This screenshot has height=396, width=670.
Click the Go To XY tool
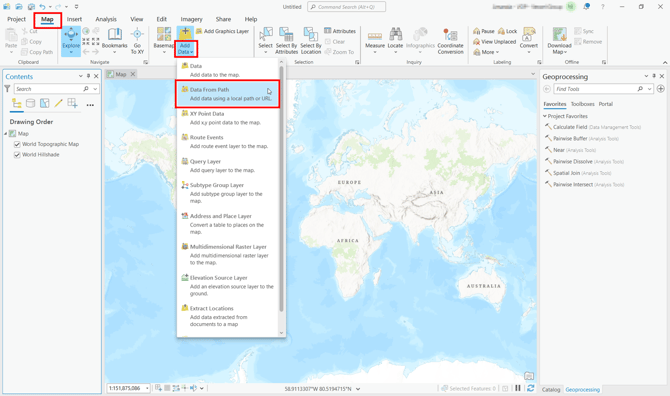137,41
